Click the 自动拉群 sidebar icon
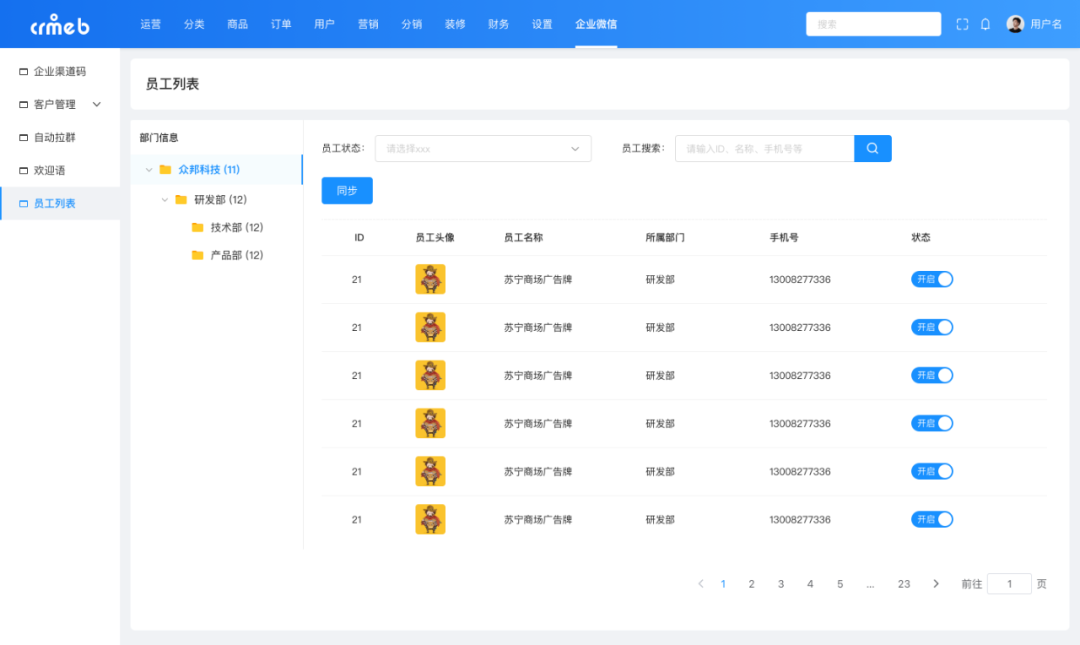 [23, 138]
